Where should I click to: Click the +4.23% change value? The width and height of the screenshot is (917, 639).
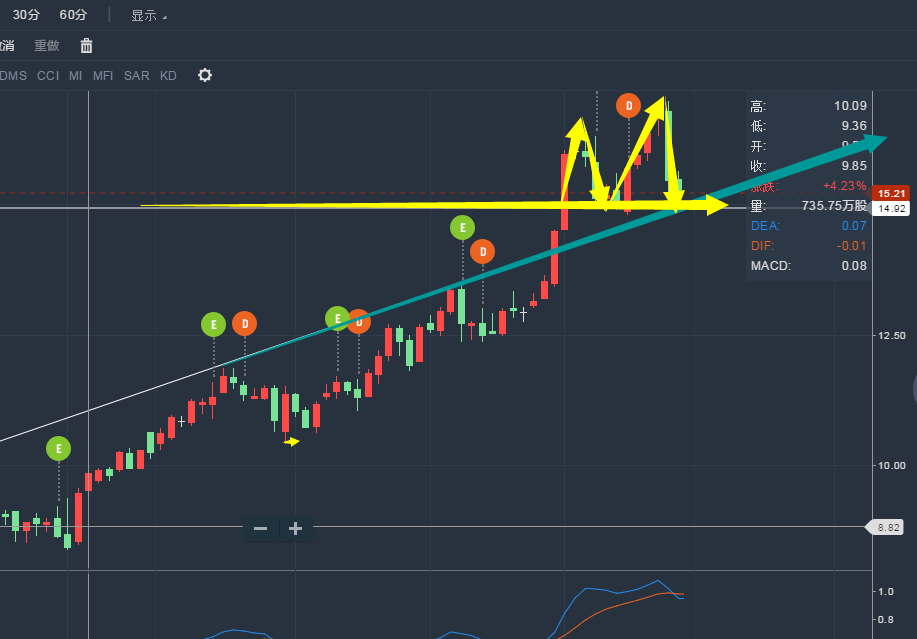[844, 186]
